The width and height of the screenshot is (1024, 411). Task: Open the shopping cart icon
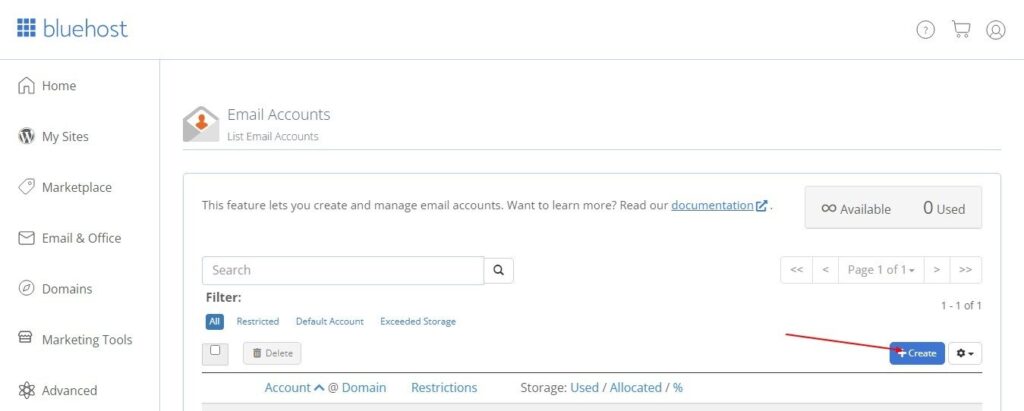point(961,30)
